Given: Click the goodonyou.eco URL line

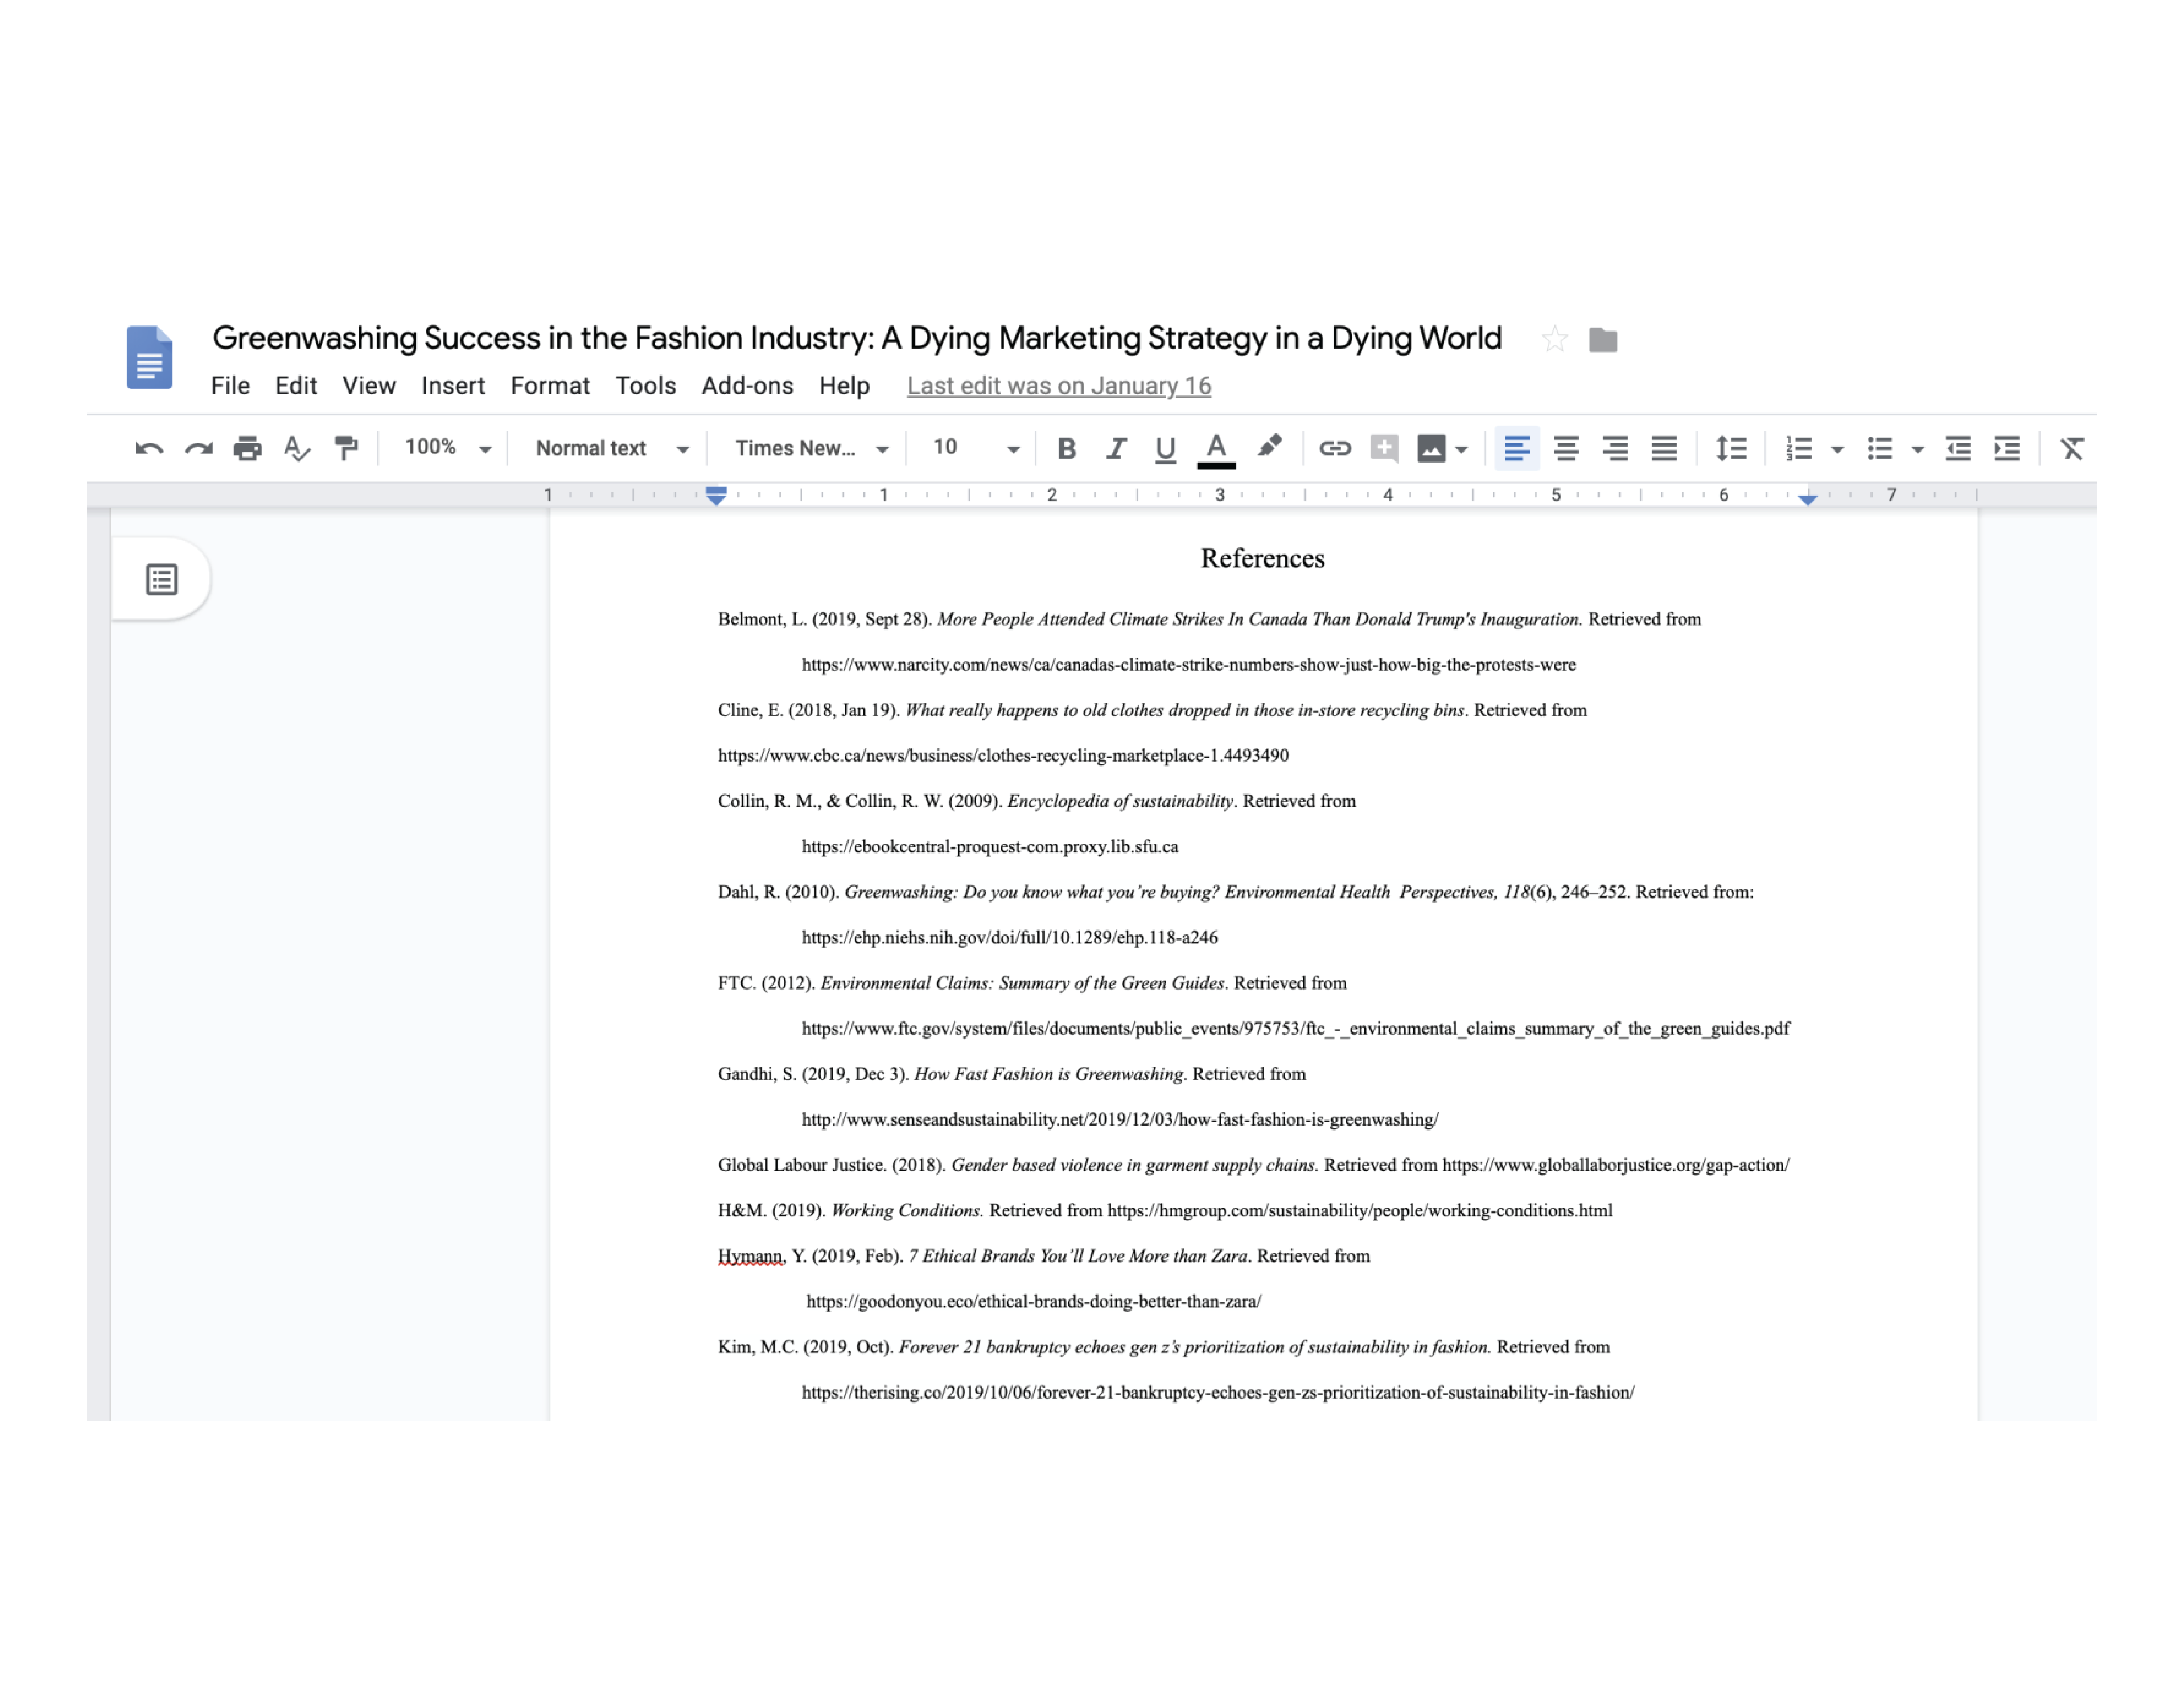Looking at the screenshot, I should tap(1034, 1302).
